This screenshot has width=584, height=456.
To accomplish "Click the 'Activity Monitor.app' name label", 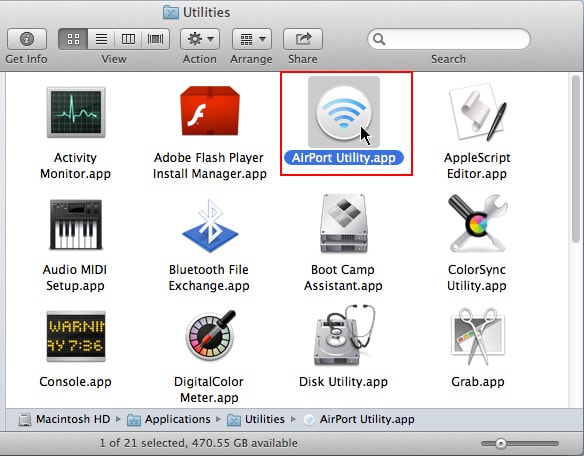I will (x=75, y=165).
